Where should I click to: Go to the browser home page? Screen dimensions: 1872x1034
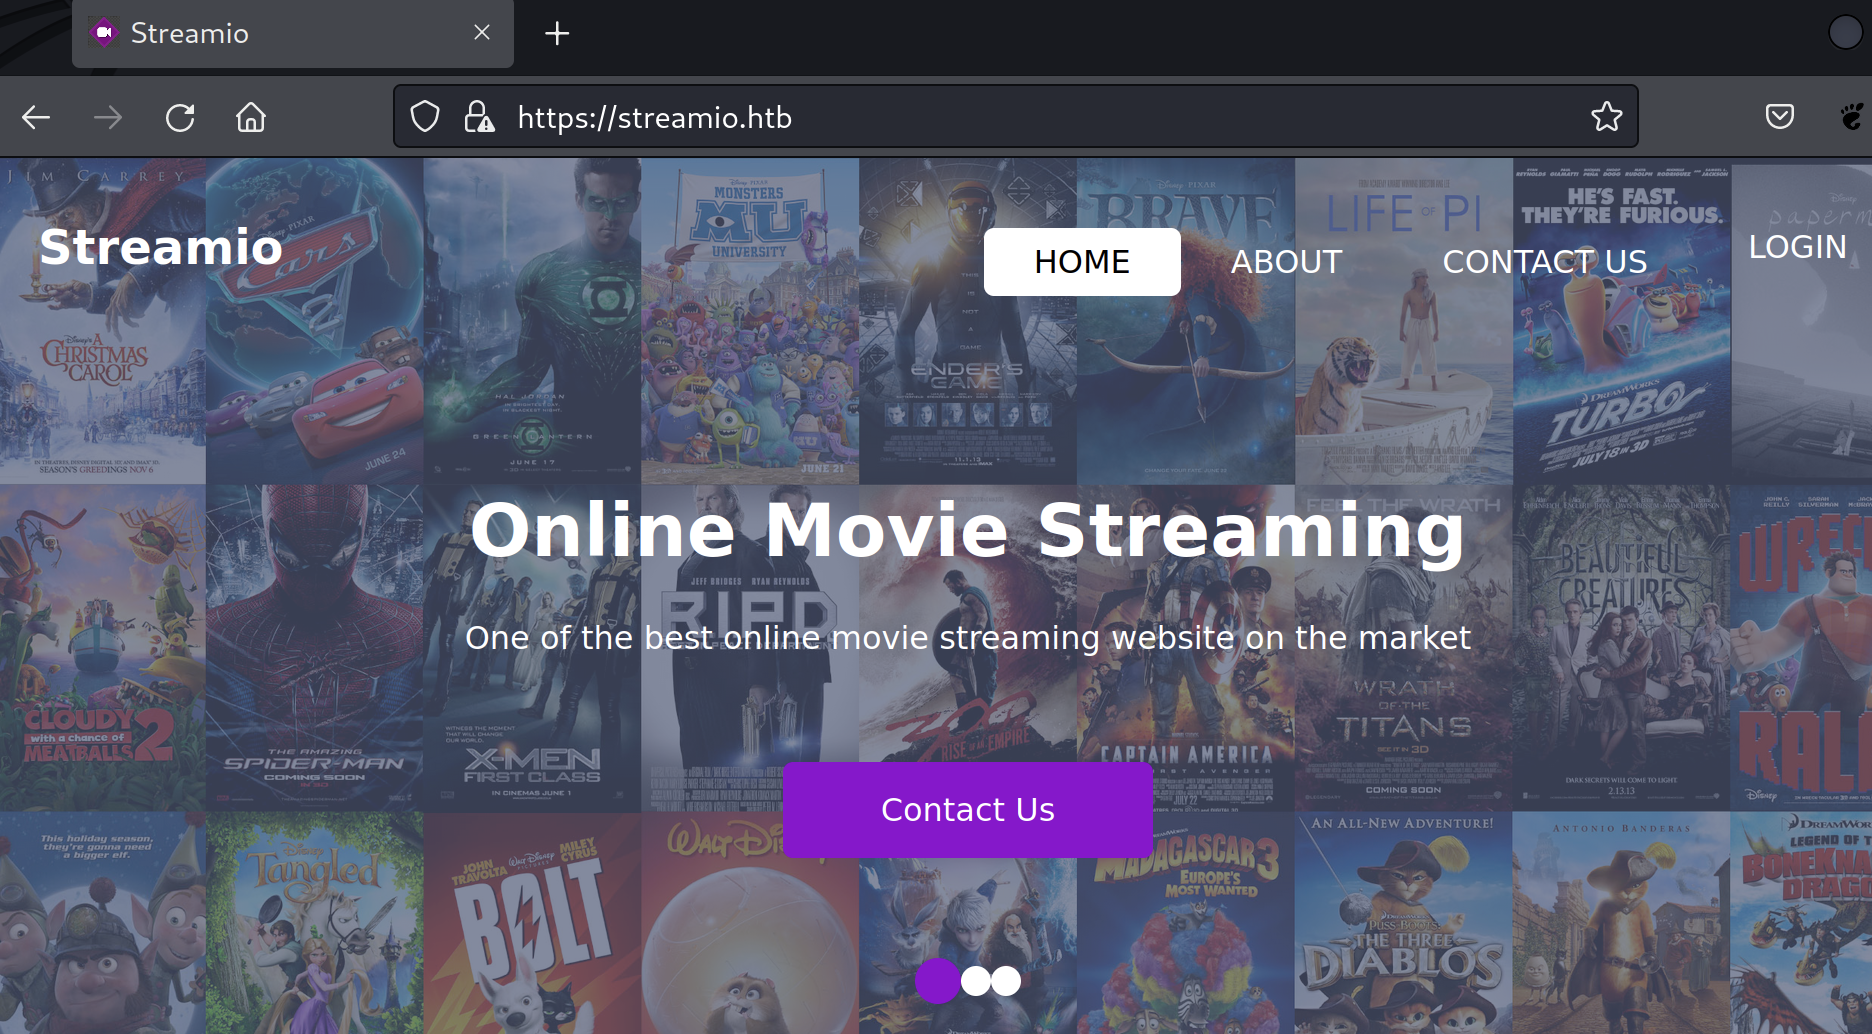(x=251, y=118)
